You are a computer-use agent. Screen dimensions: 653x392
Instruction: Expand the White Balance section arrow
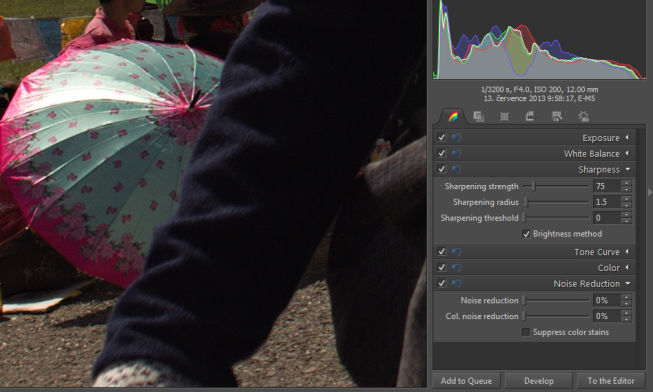627,153
